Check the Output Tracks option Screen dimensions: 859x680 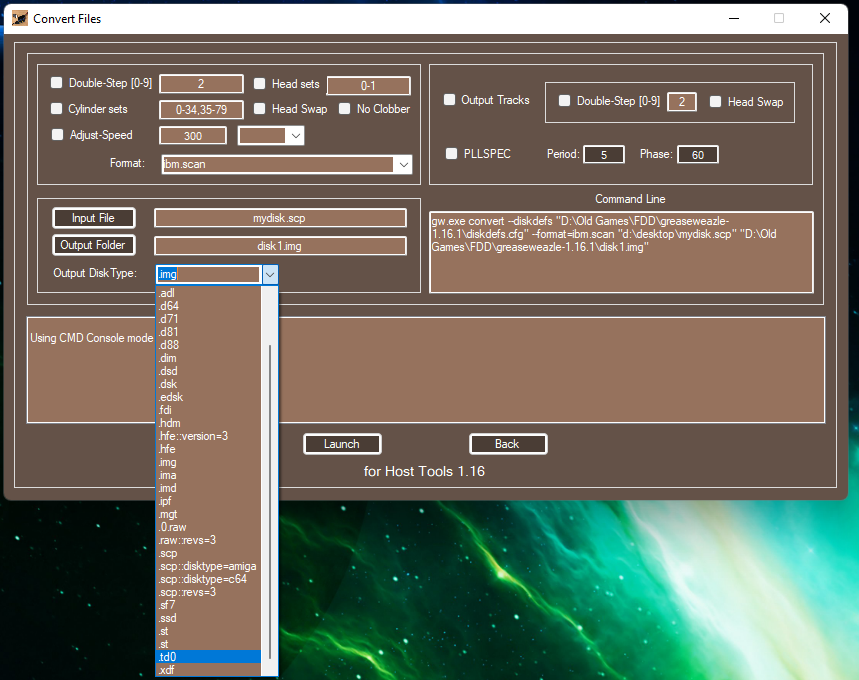coord(450,100)
